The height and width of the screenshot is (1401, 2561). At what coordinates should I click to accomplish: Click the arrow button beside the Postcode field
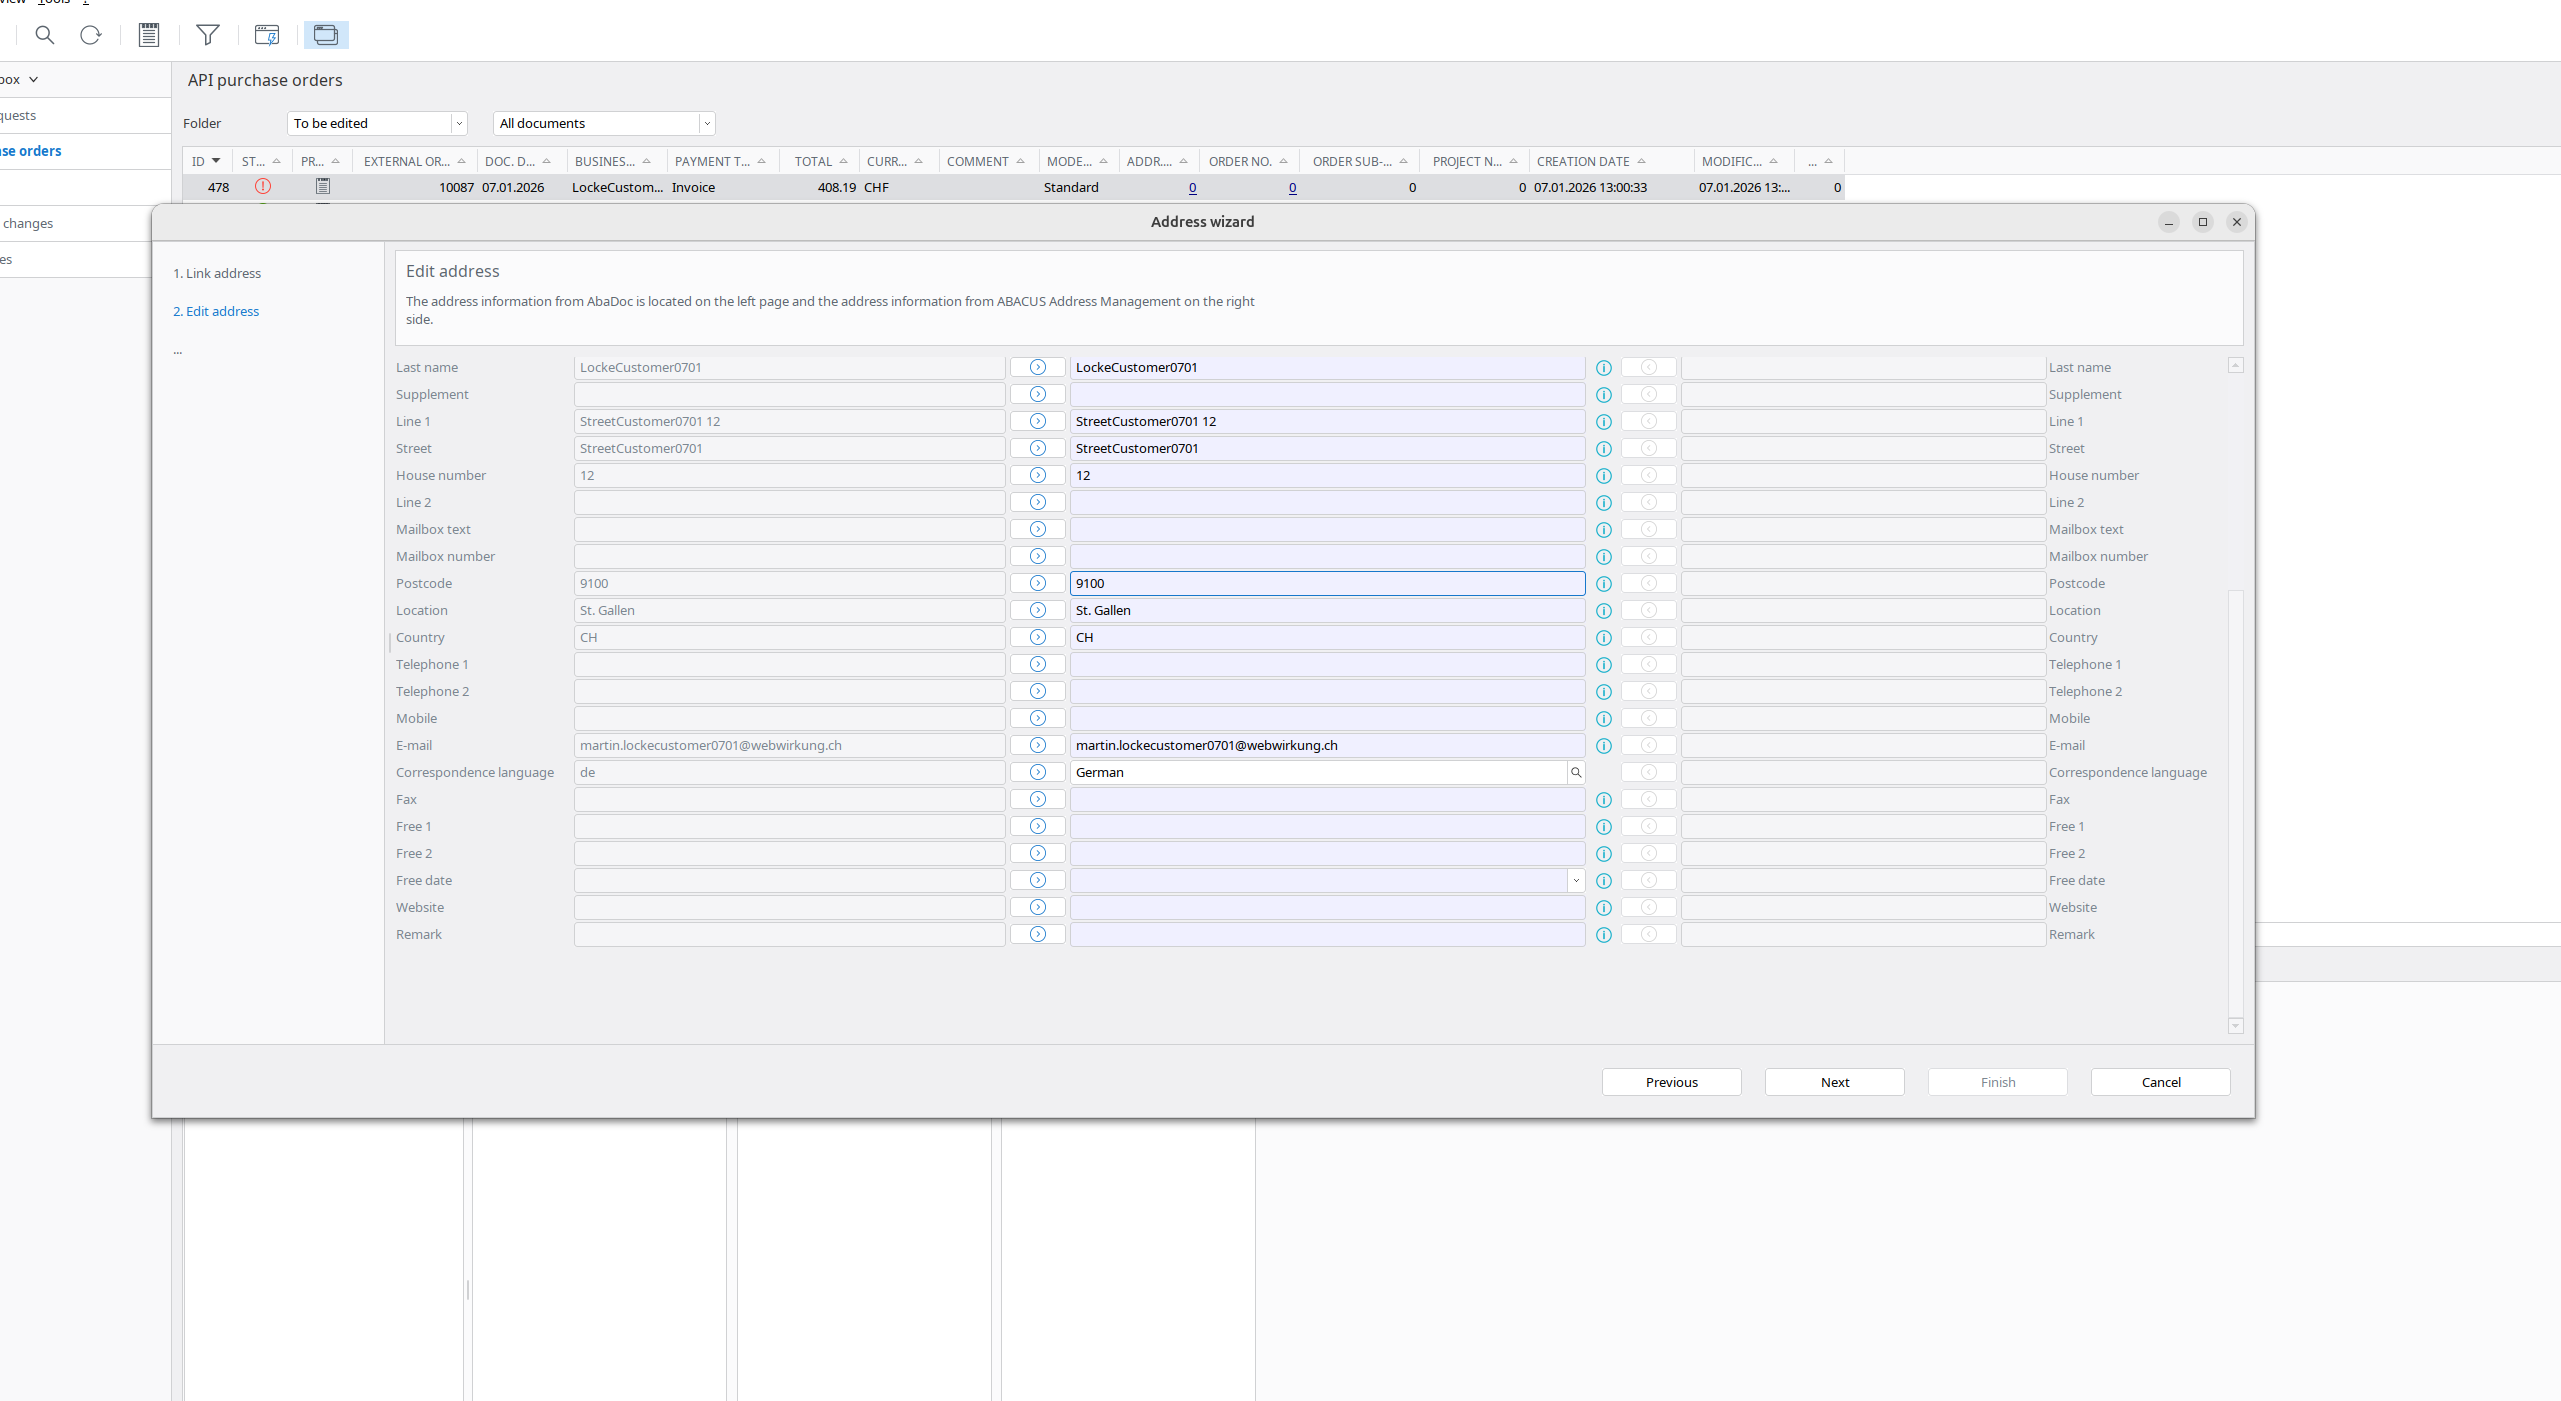1037,583
